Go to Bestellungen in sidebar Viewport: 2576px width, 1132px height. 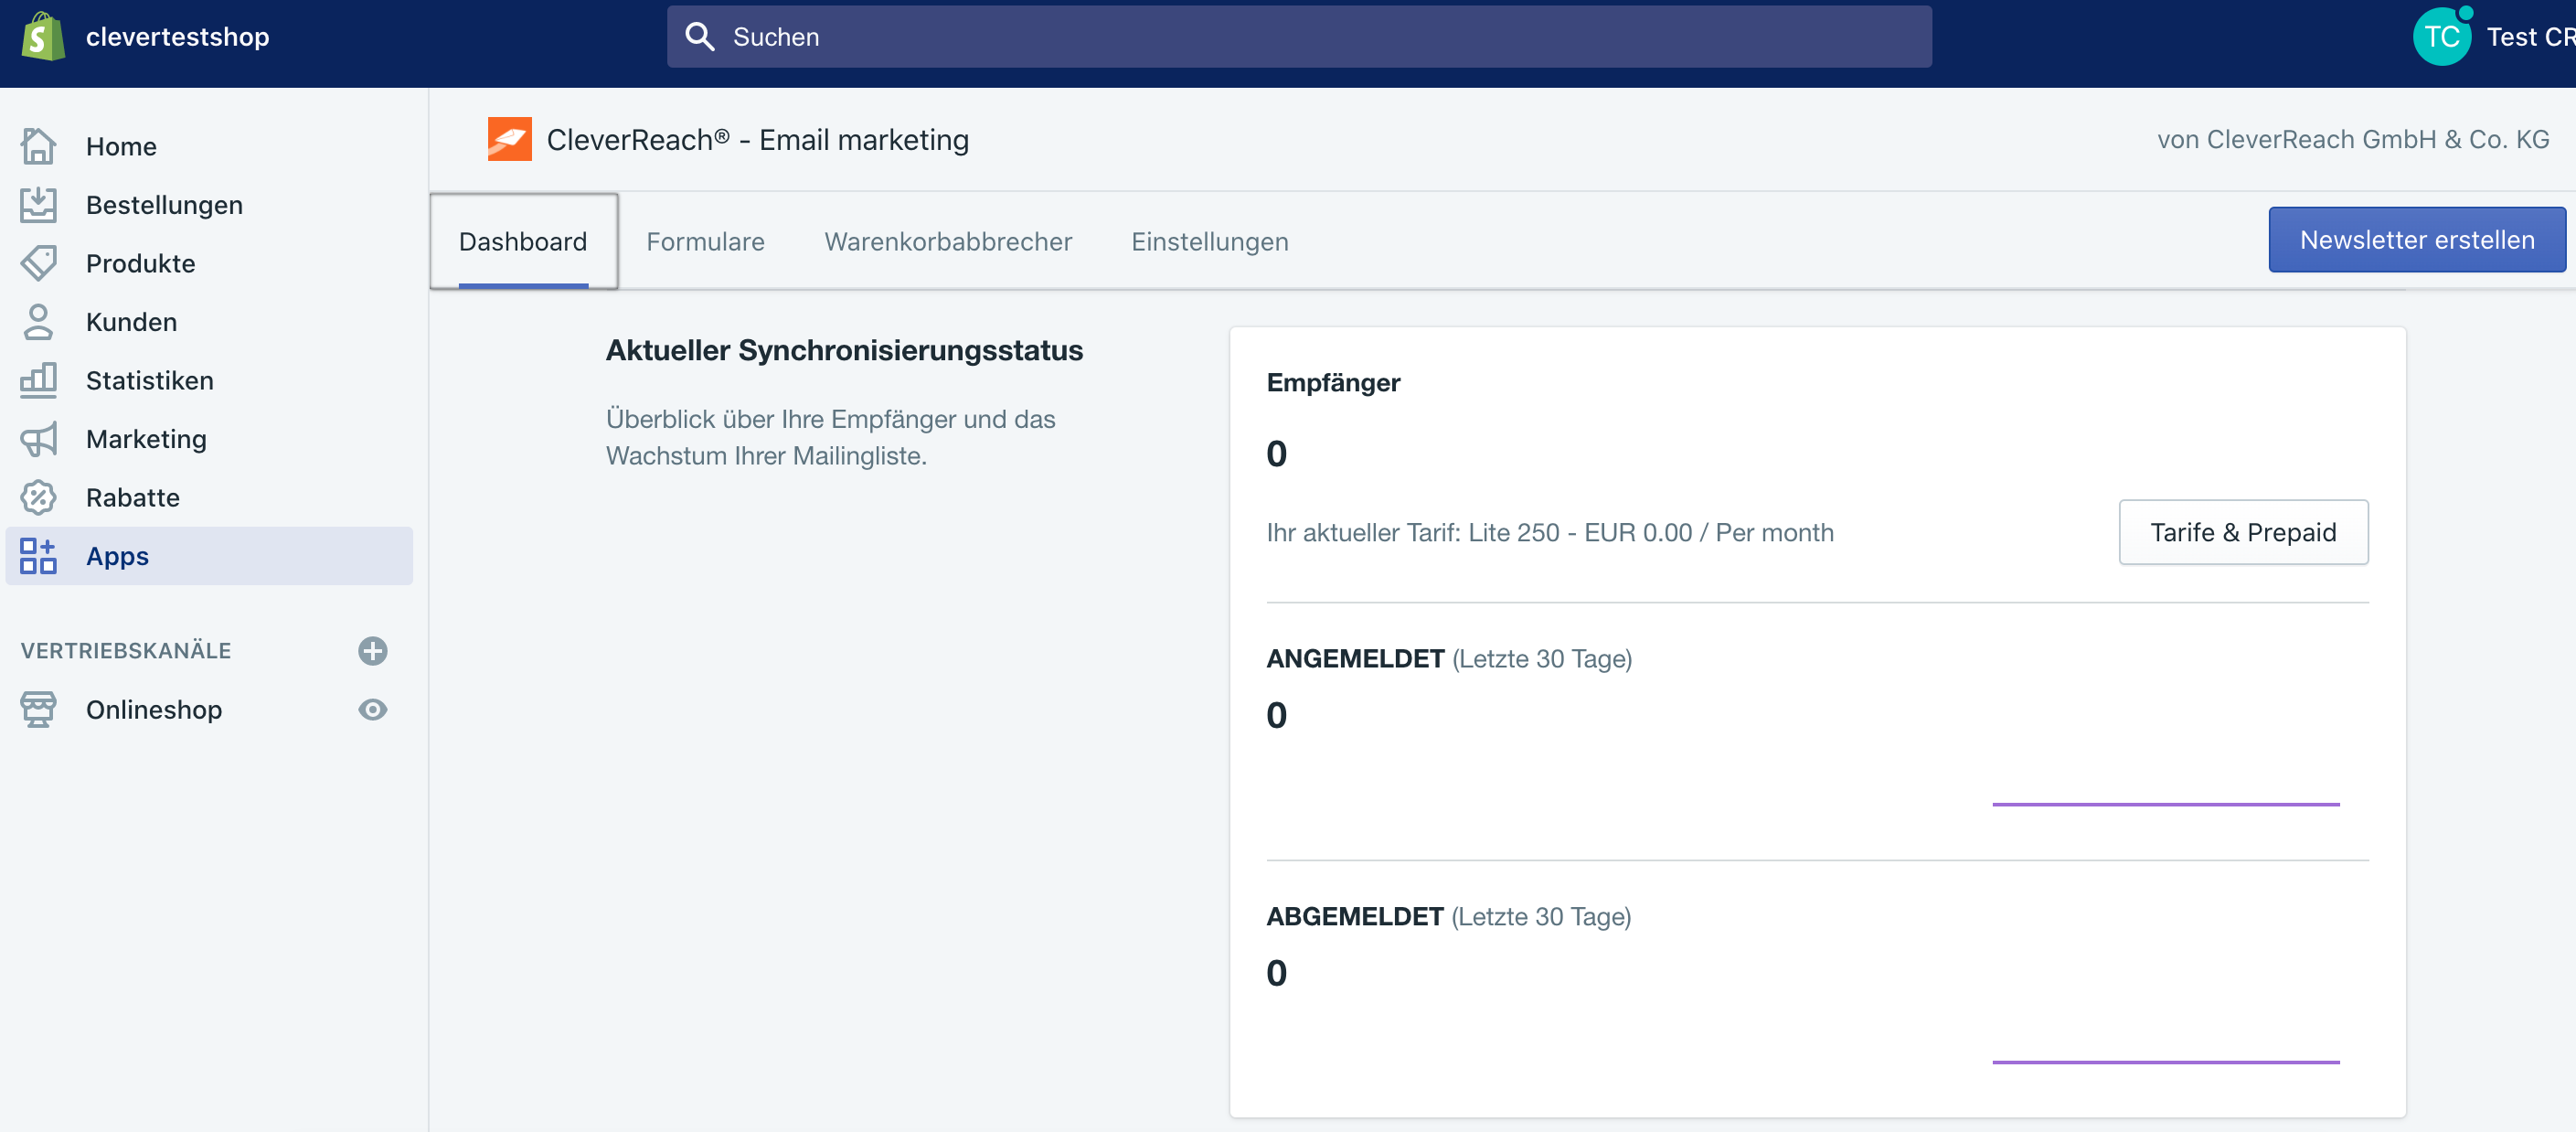[209, 205]
